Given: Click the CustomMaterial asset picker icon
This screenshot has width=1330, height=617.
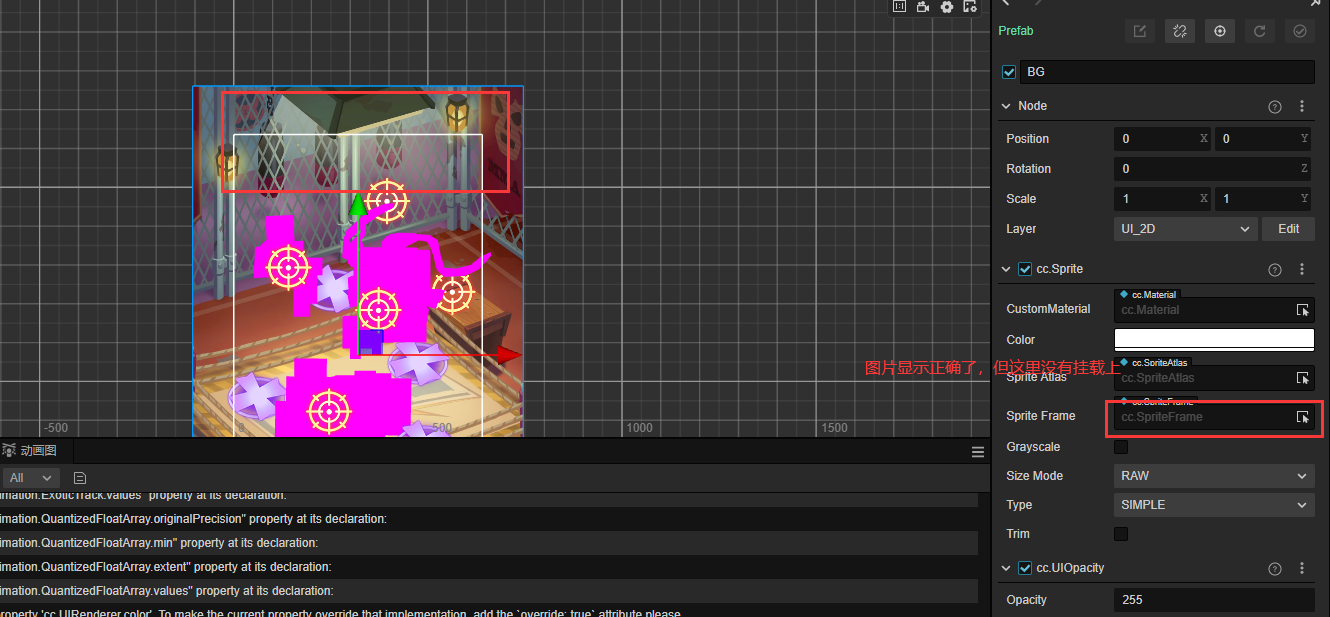Looking at the screenshot, I should click(x=1303, y=310).
